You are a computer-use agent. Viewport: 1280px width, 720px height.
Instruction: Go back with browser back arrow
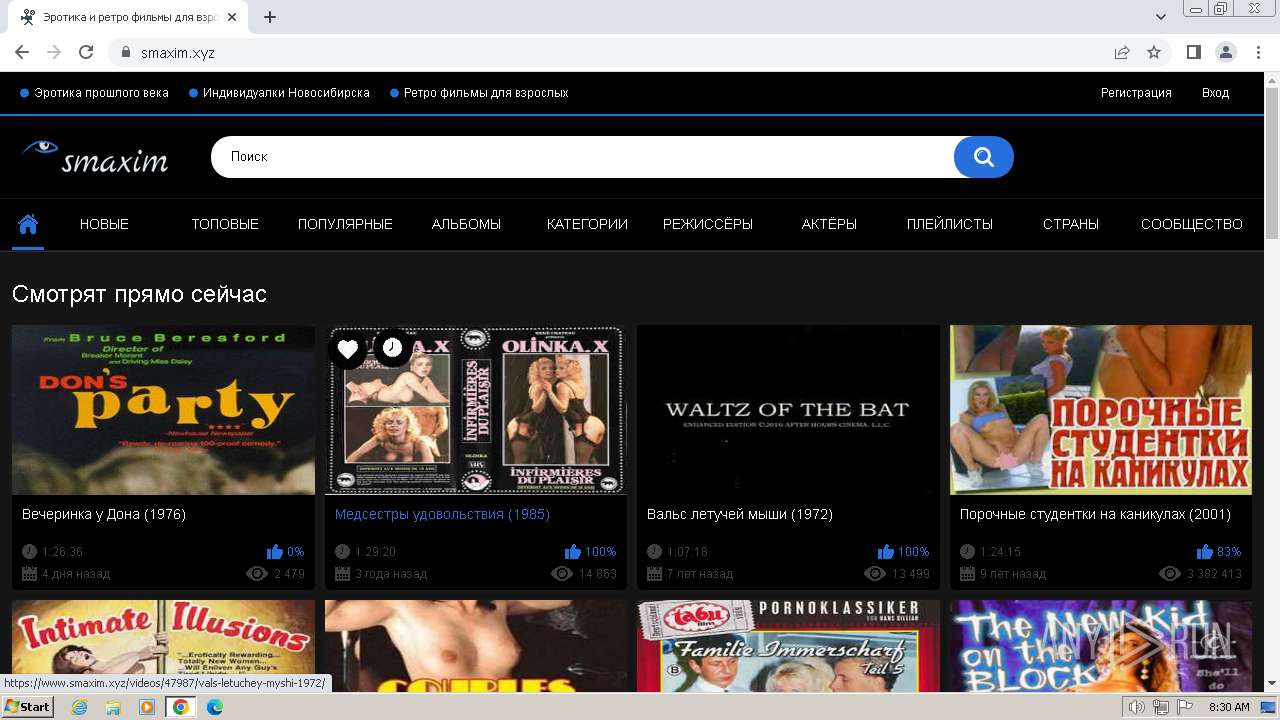pyautogui.click(x=22, y=53)
